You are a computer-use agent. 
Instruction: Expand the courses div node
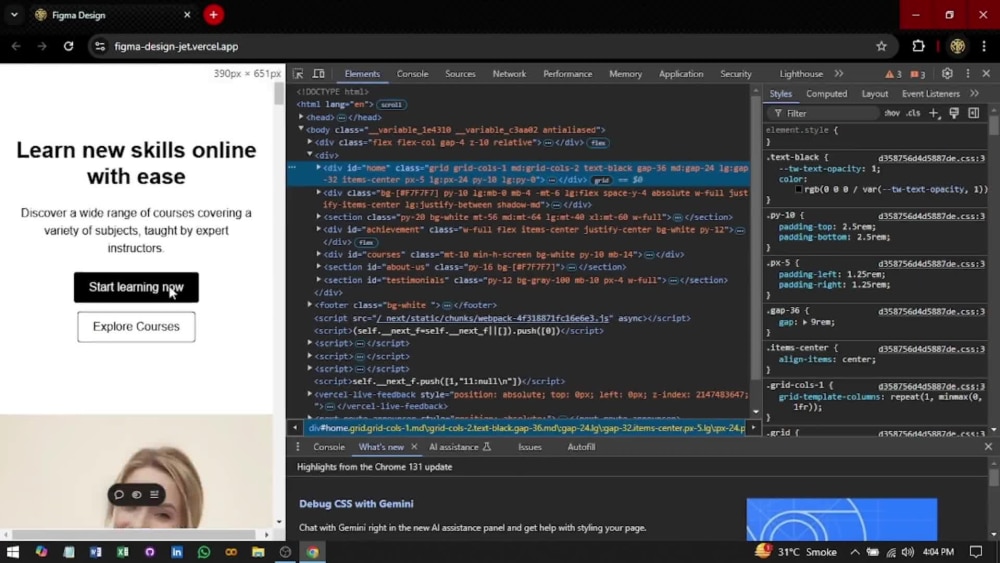click(x=318, y=254)
